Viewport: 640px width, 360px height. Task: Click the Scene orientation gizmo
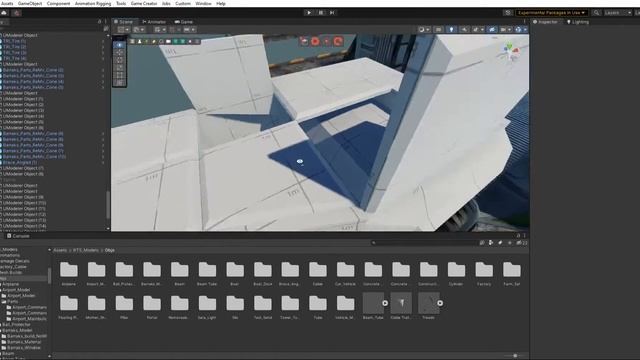510,52
